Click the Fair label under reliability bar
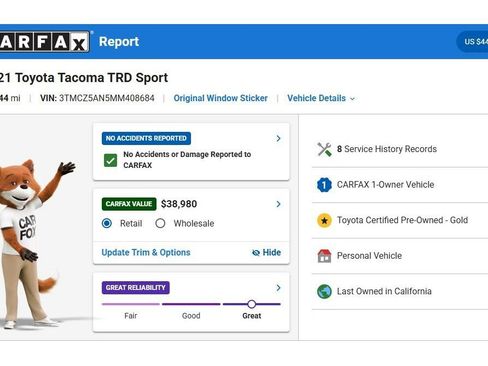Viewport: 488px width, 366px height. (131, 316)
